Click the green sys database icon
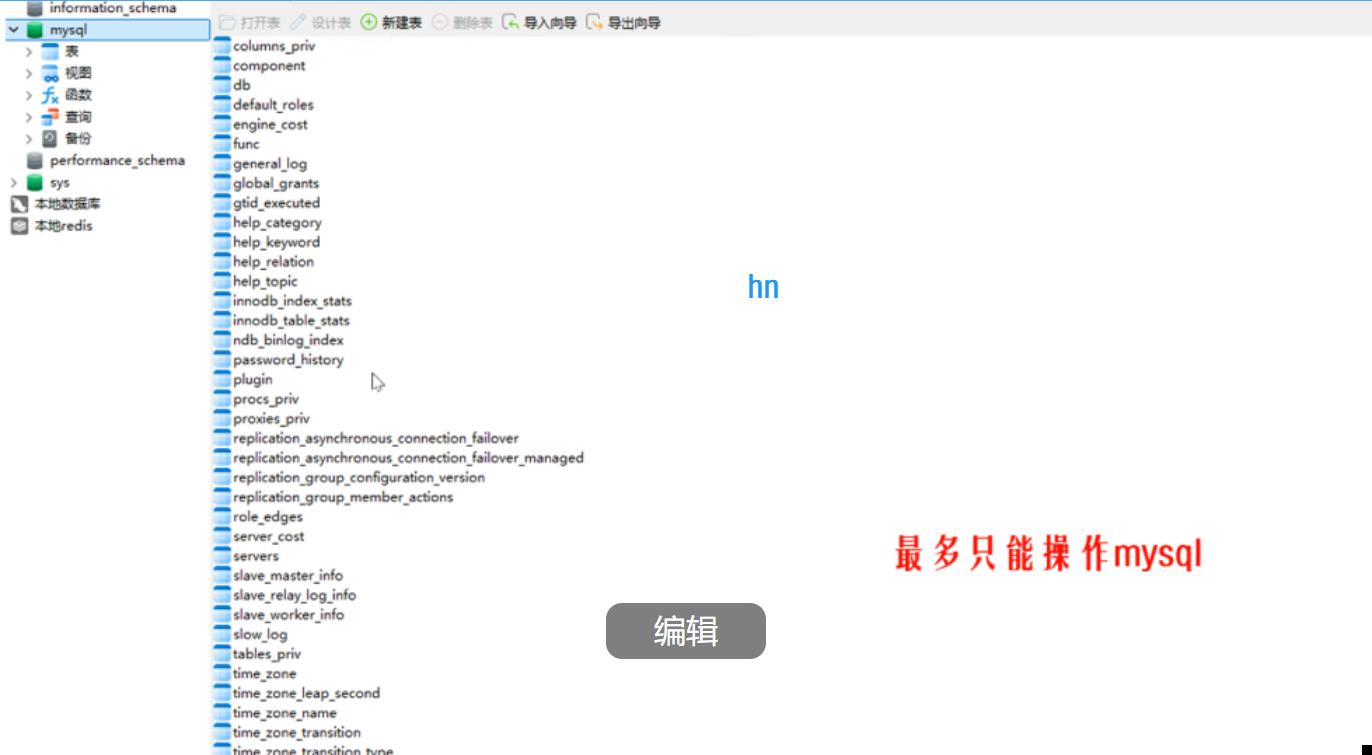The height and width of the screenshot is (755, 1372). [x=35, y=183]
